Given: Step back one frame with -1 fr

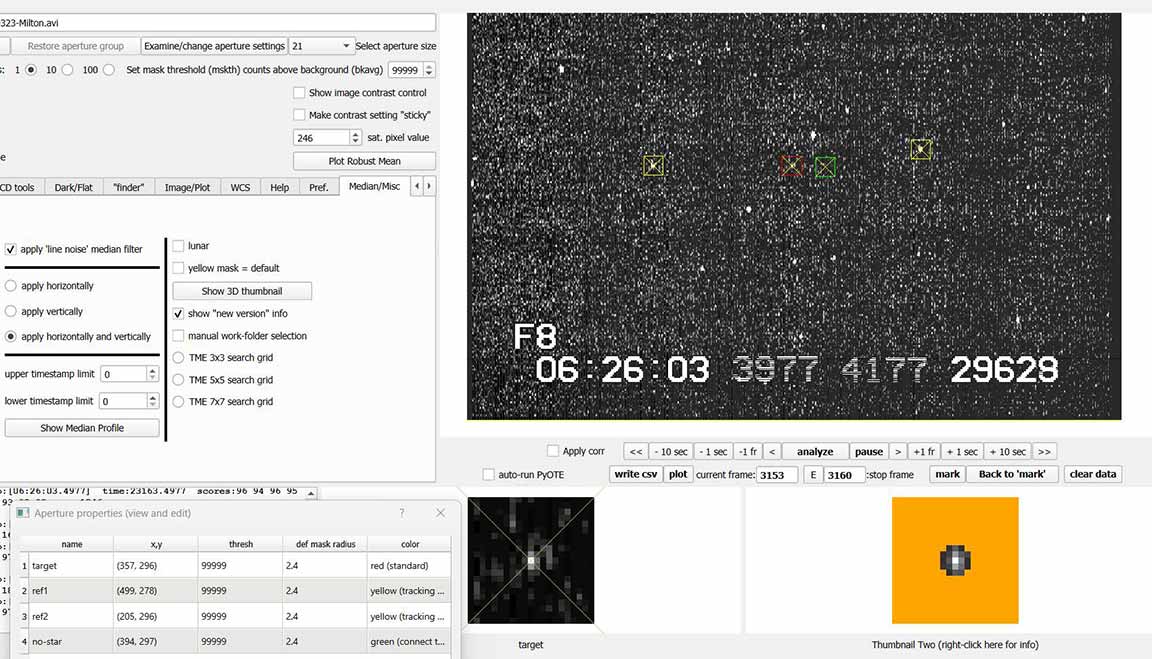Looking at the screenshot, I should pos(746,452).
